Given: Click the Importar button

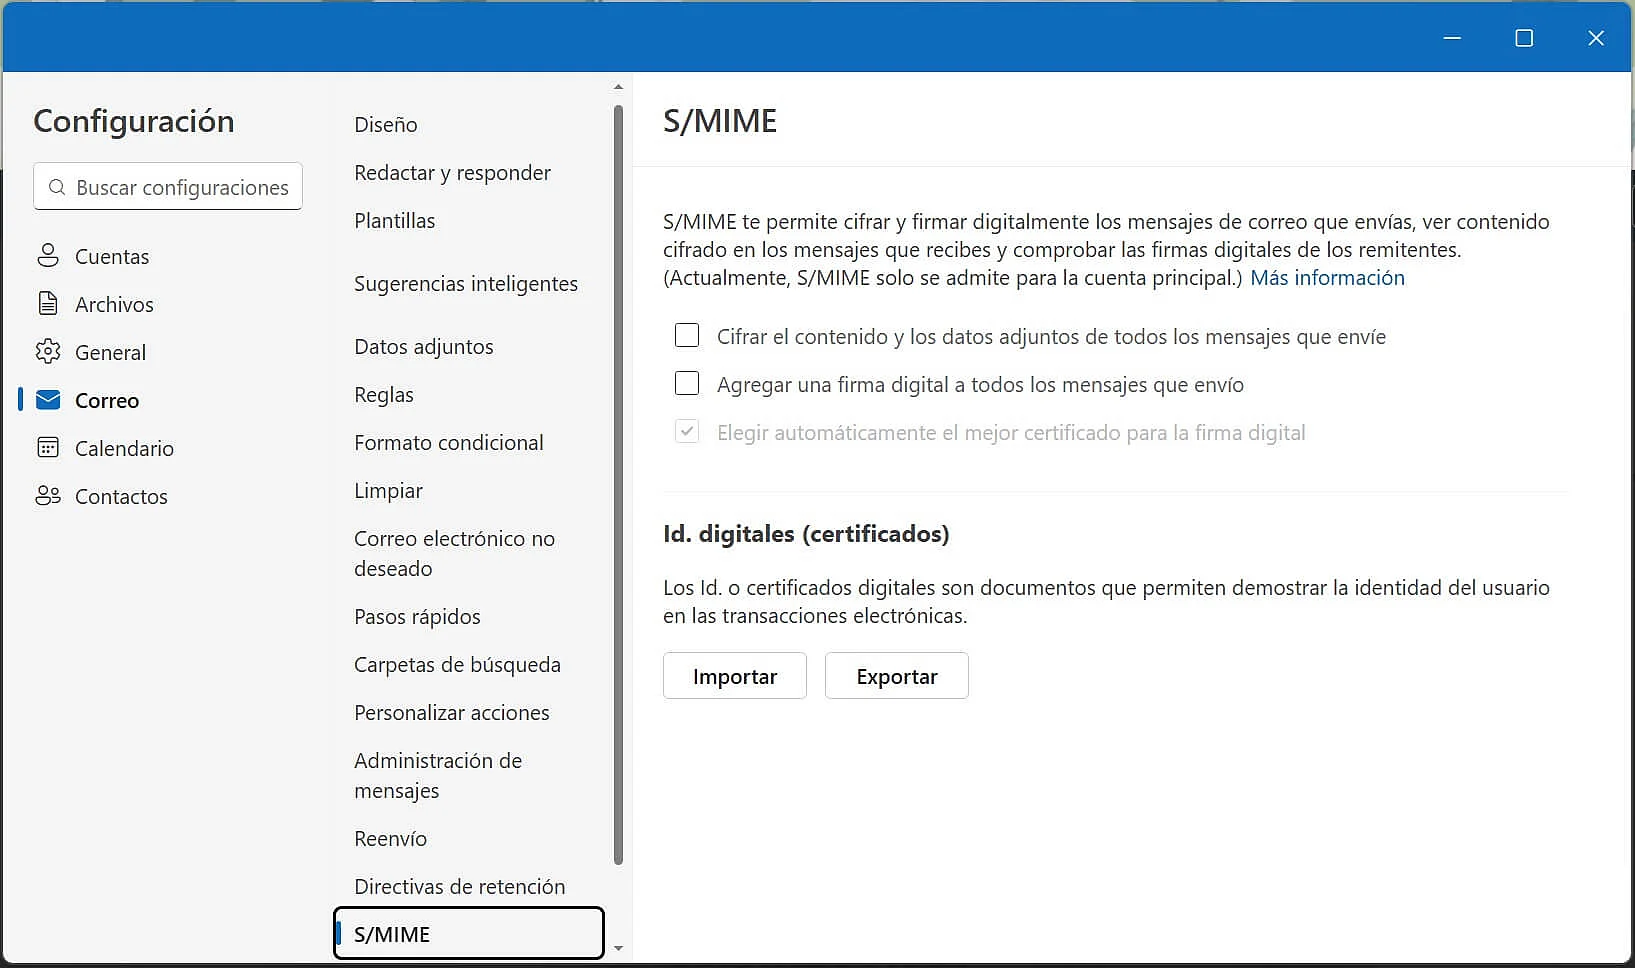Looking at the screenshot, I should coord(735,676).
